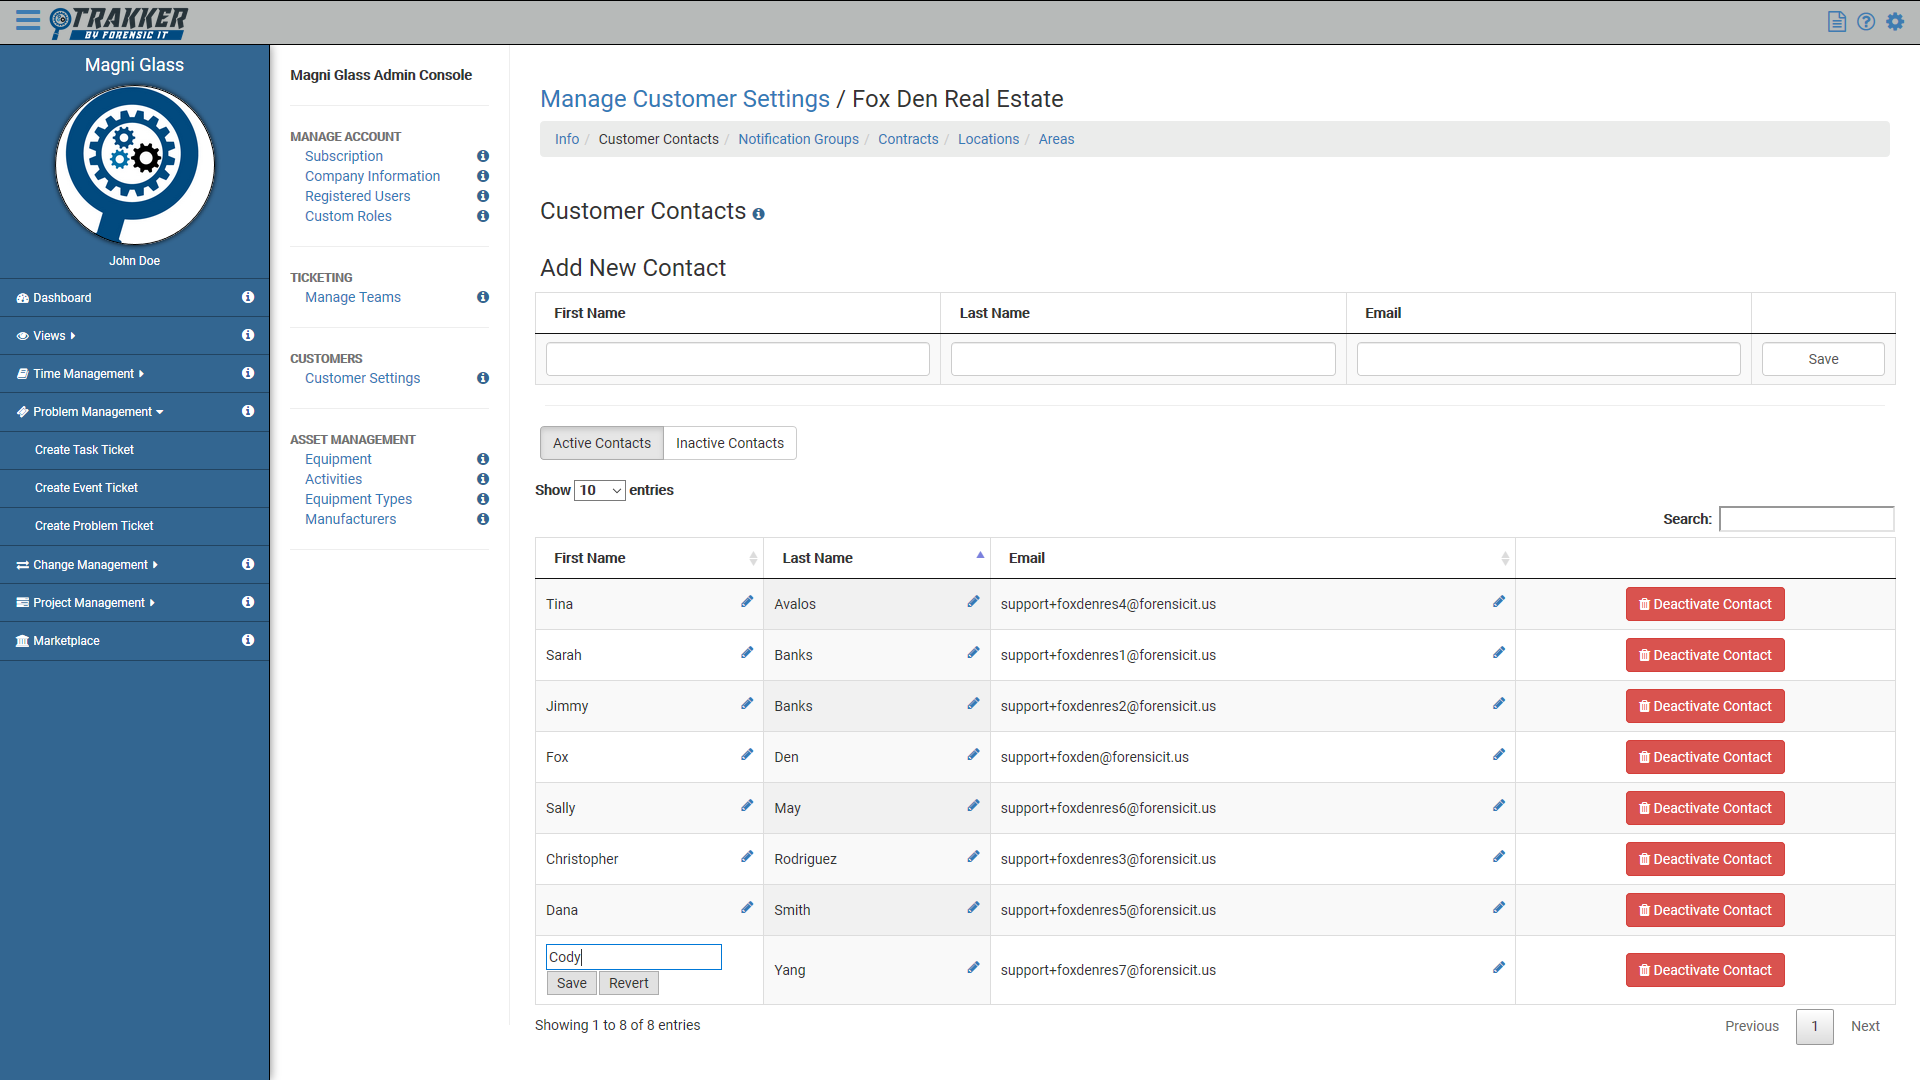Image resolution: width=1920 pixels, height=1080 pixels.
Task: Click Dashboard info icon in sidebar
Action: point(248,297)
